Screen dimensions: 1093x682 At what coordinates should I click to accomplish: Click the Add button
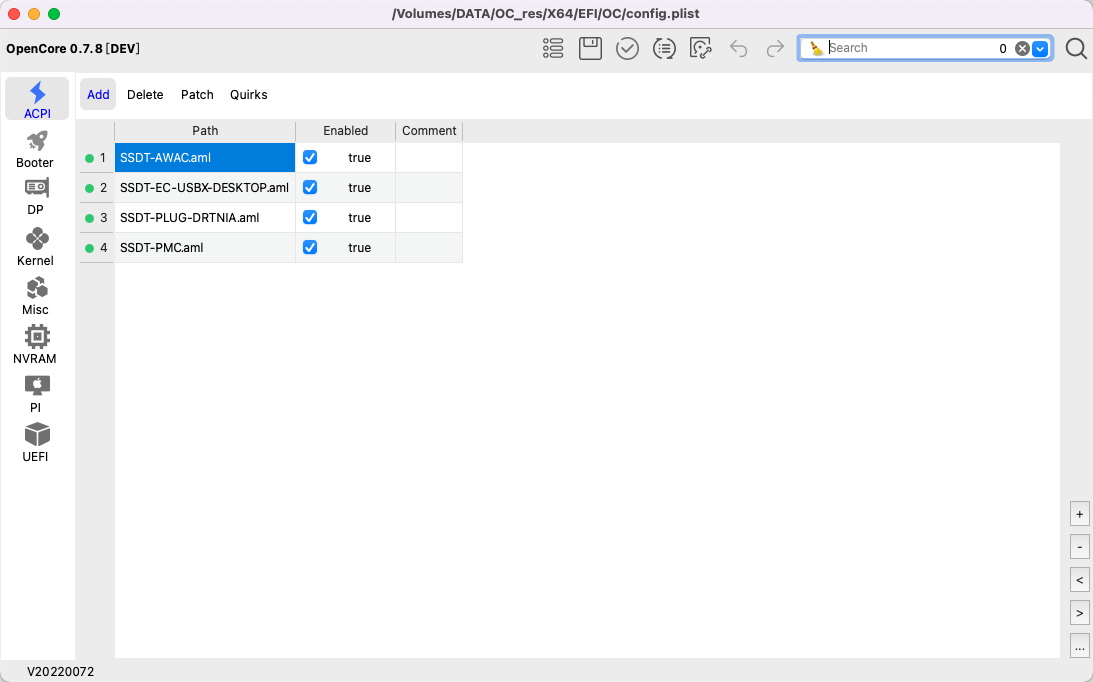(98, 94)
